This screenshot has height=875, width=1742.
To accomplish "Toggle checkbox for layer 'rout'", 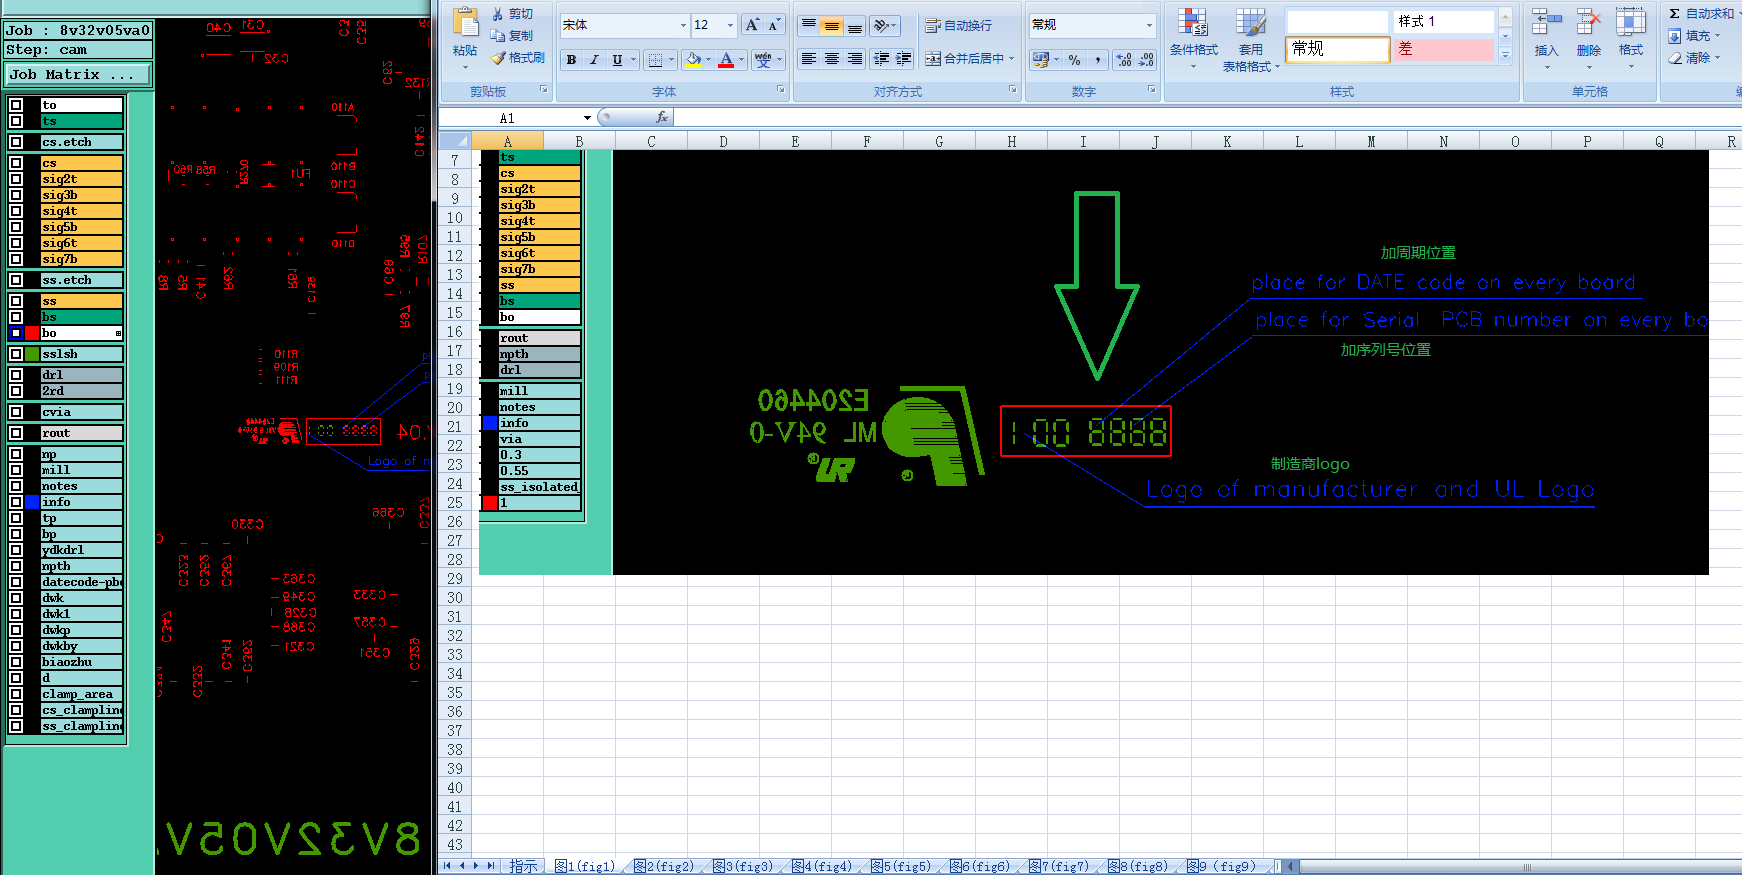I will pyautogui.click(x=16, y=433).
